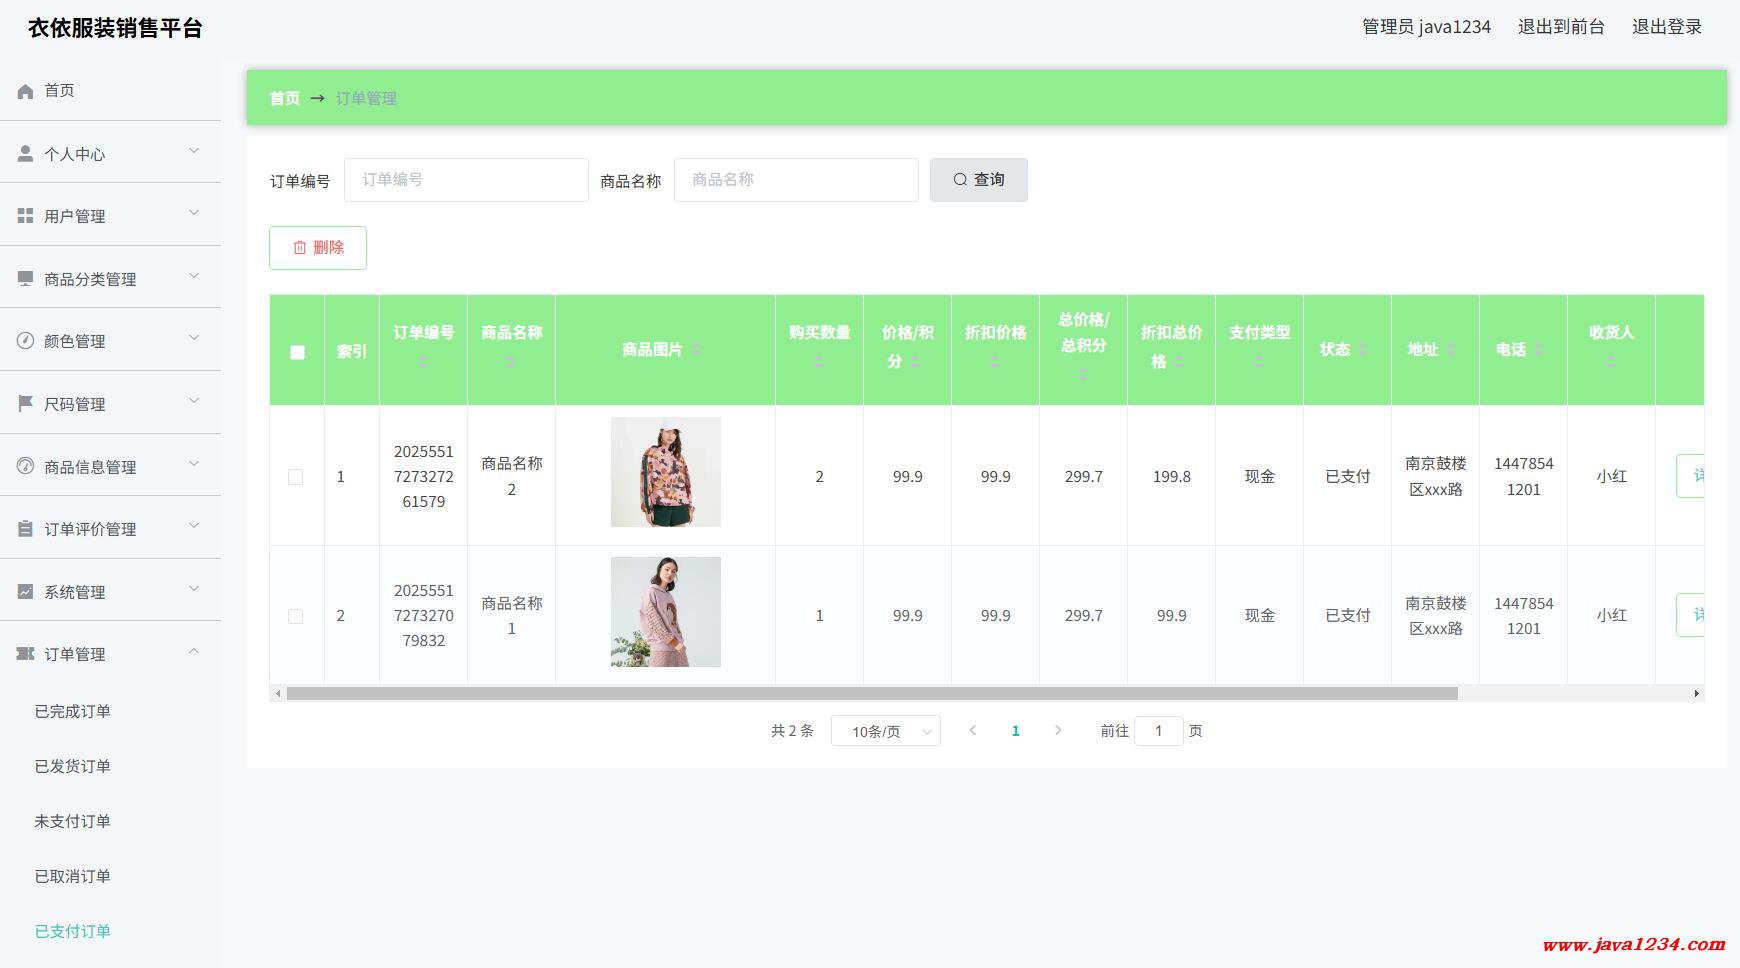Click the home icon beside 首页
Viewport: 1740px width, 968px height.
[x=26, y=91]
